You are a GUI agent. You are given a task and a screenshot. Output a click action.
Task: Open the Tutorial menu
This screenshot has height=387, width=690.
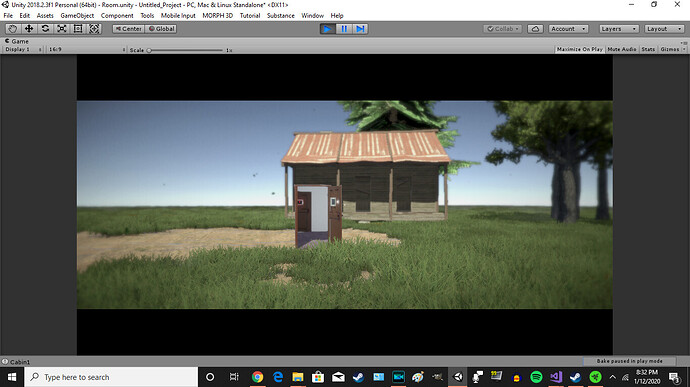pyautogui.click(x=250, y=15)
